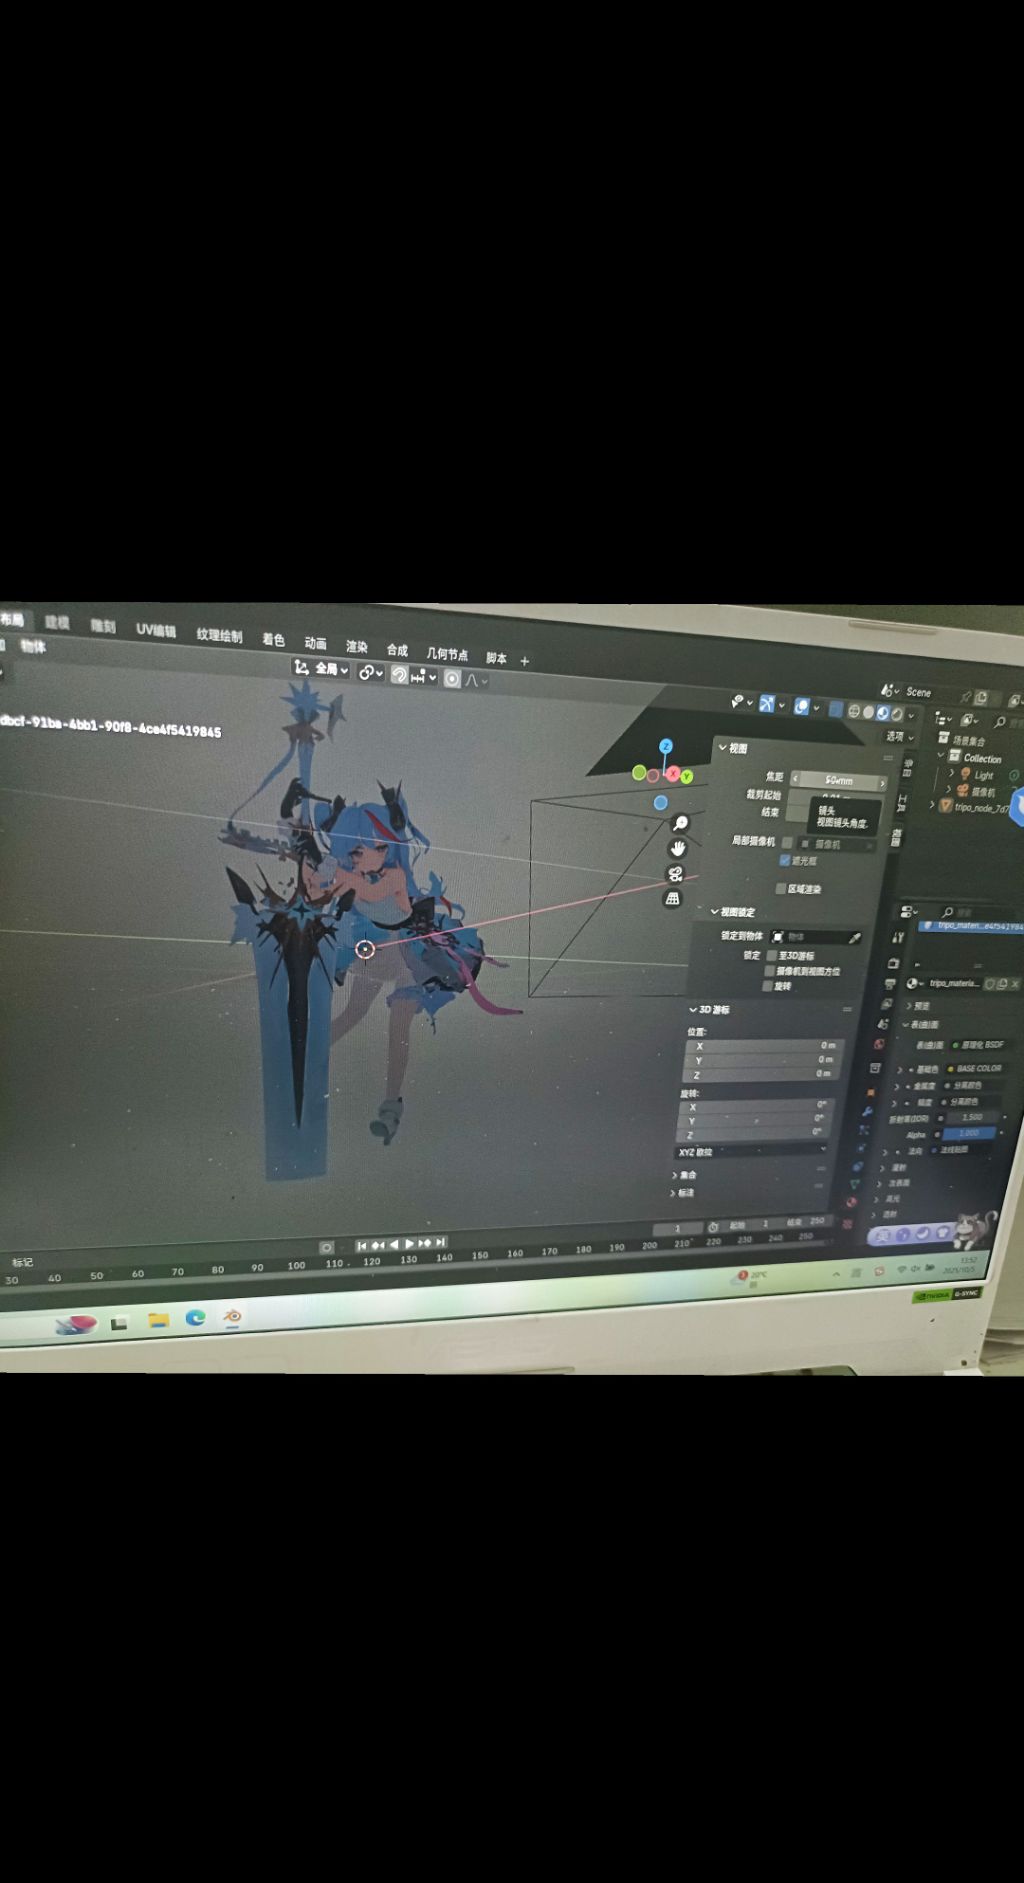Enable the 至3D游标 lock checkbox
This screenshot has width=1024, height=1883.
[x=772, y=955]
